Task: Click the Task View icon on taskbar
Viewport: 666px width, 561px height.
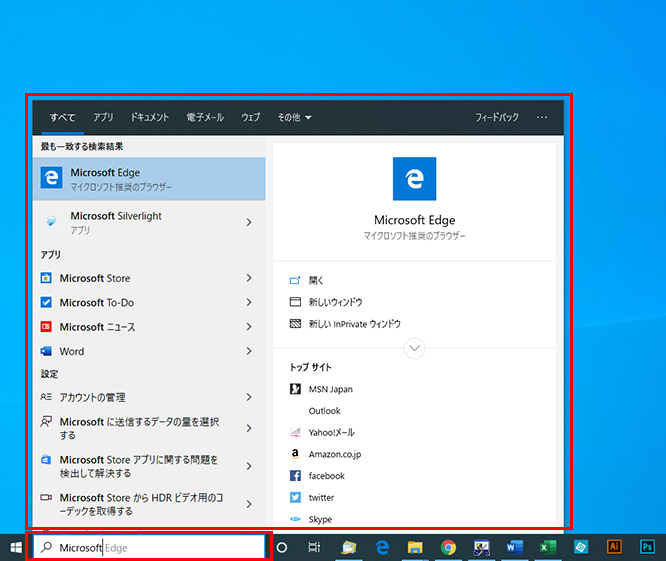Action: coord(314,547)
